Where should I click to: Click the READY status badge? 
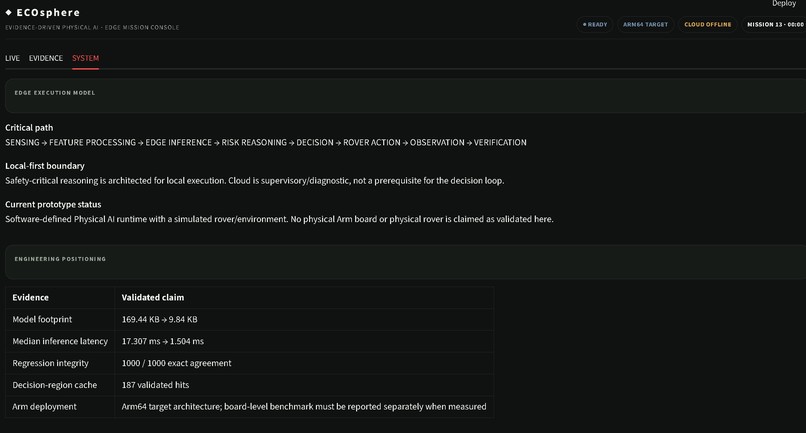pyautogui.click(x=595, y=24)
